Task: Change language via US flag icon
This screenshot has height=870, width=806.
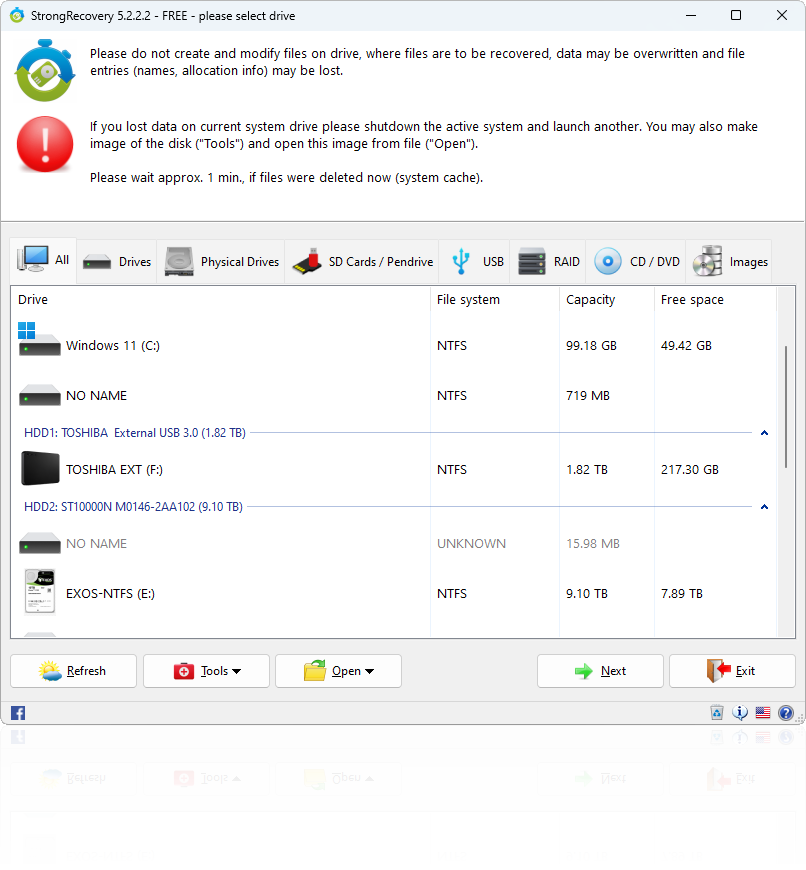Action: [763, 712]
